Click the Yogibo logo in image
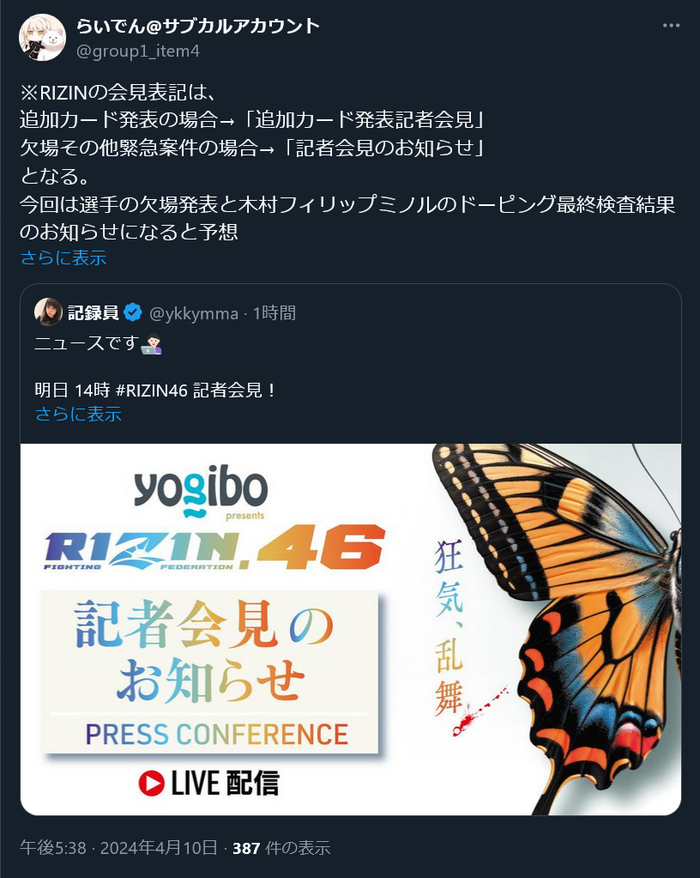700x878 pixels. 200,492
